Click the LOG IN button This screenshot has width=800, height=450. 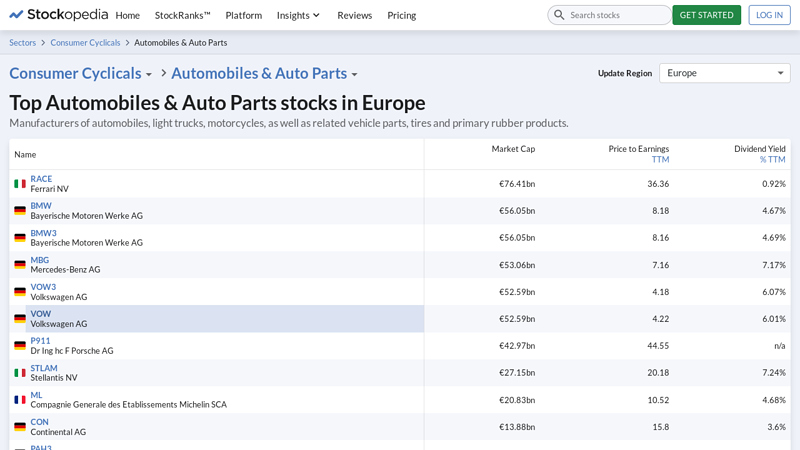[x=769, y=15]
